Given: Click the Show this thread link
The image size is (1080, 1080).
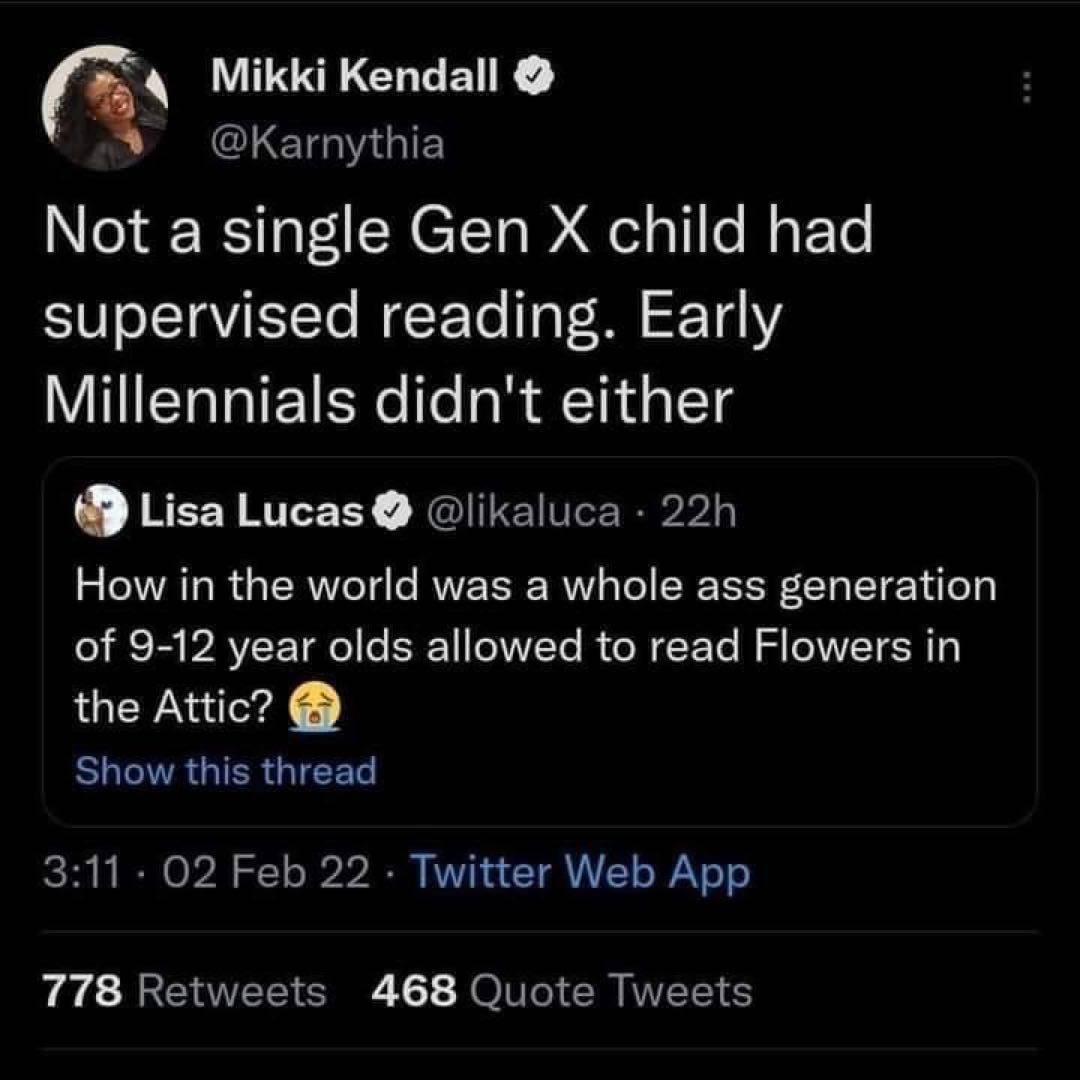Looking at the screenshot, I should [x=226, y=771].
